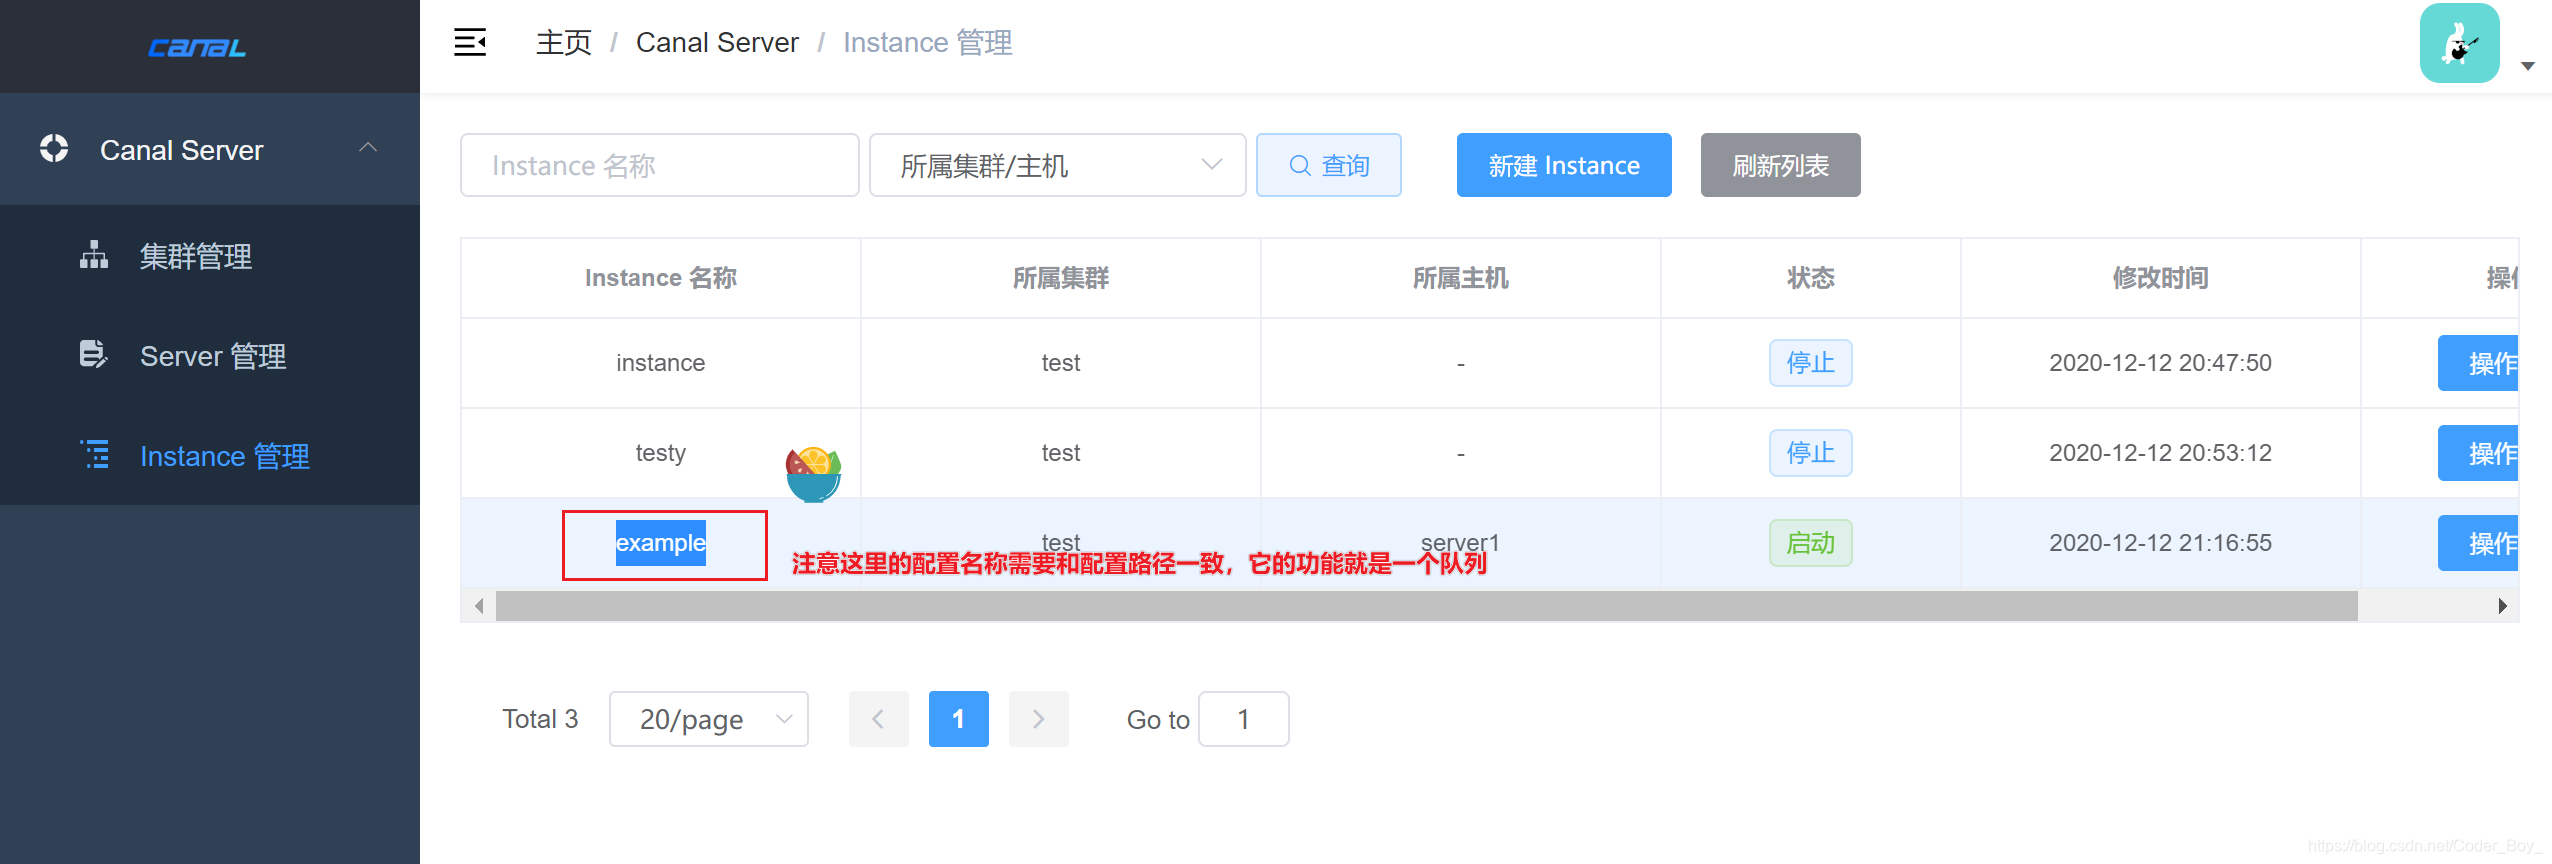Expand the avatar dropdown caret

click(2527, 66)
